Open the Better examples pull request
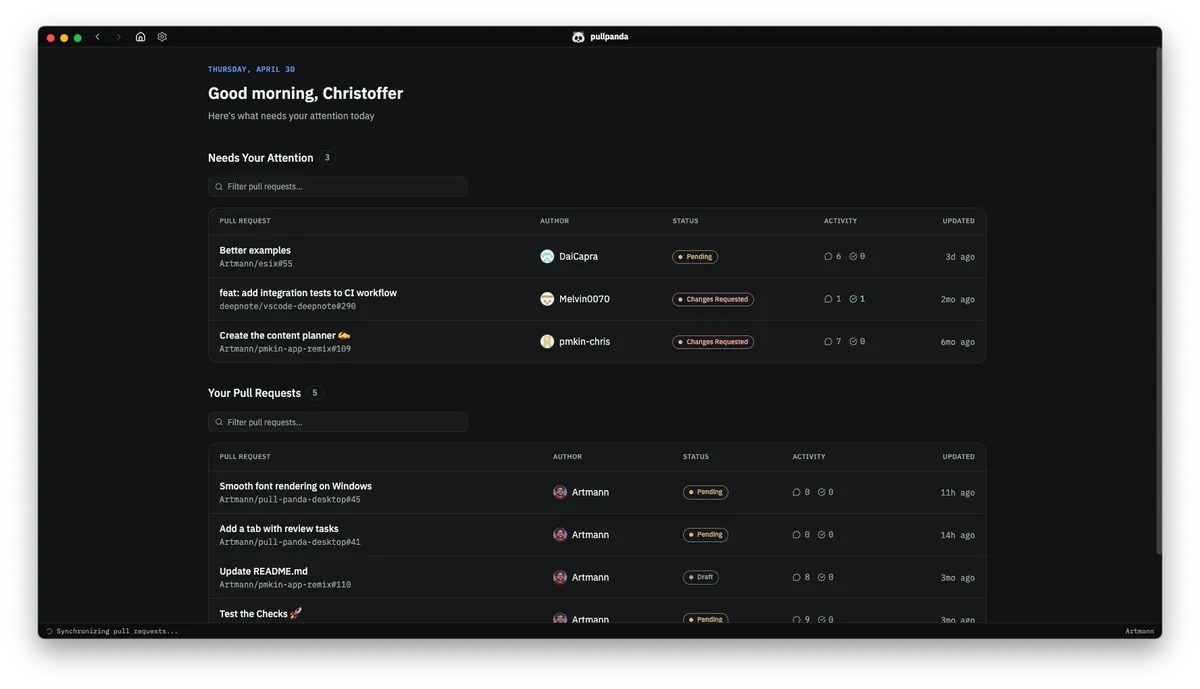 tap(255, 250)
